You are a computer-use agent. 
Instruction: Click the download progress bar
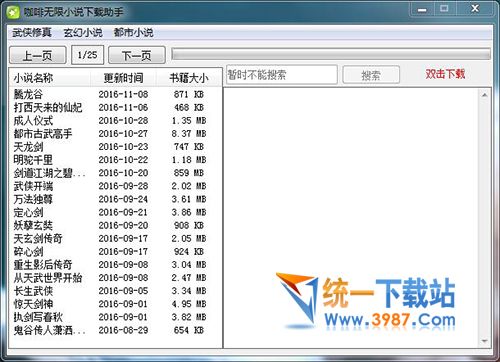tap(331, 54)
